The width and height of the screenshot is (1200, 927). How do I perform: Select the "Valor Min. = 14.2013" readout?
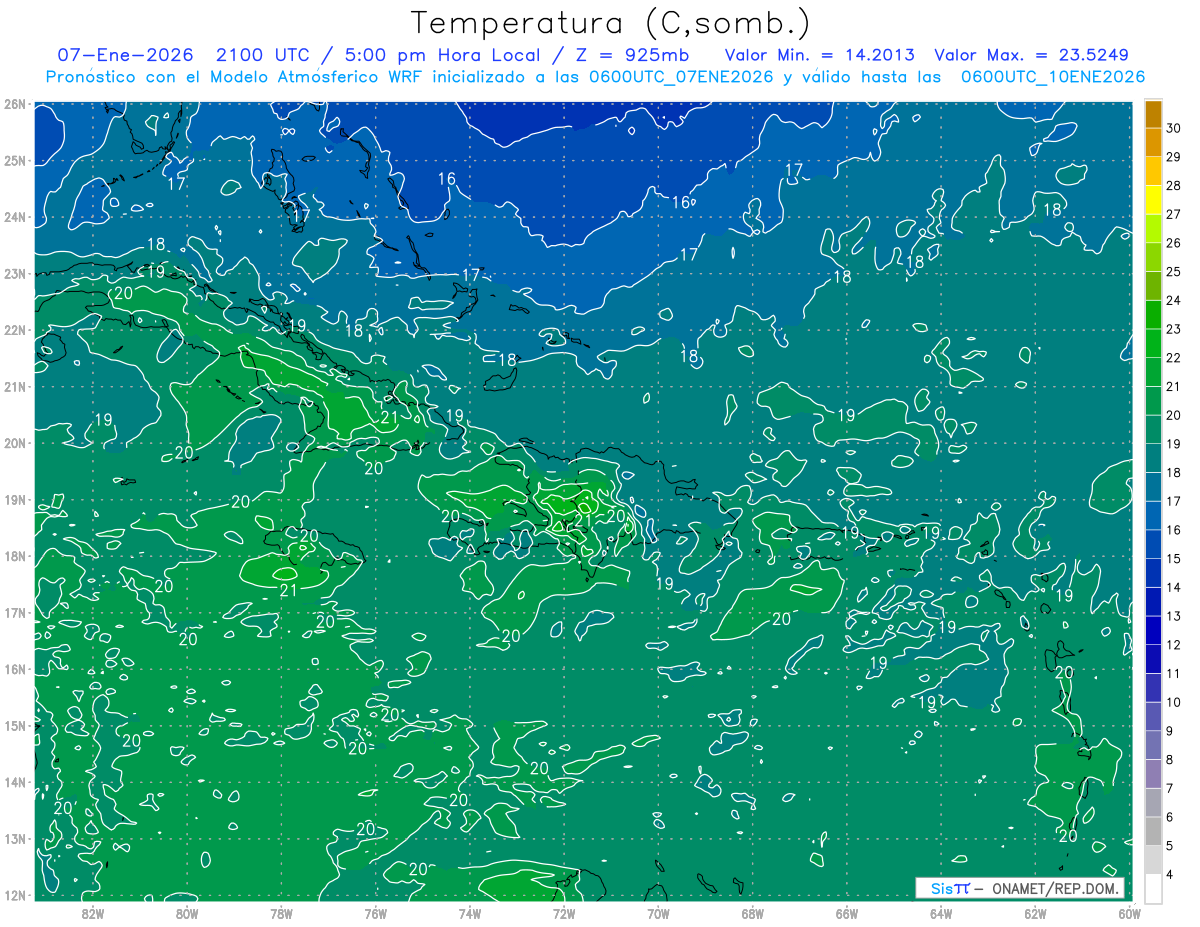[819, 55]
